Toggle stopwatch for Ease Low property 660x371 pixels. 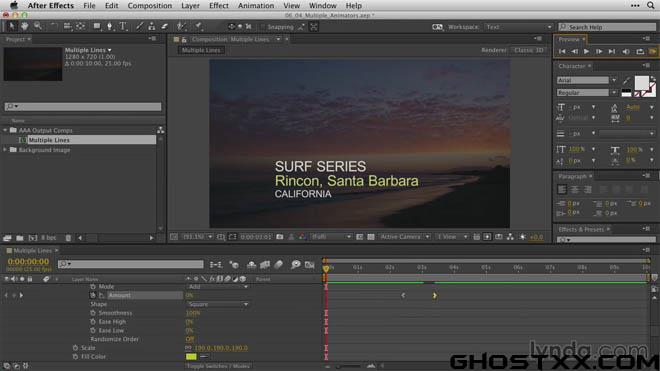coord(93,331)
